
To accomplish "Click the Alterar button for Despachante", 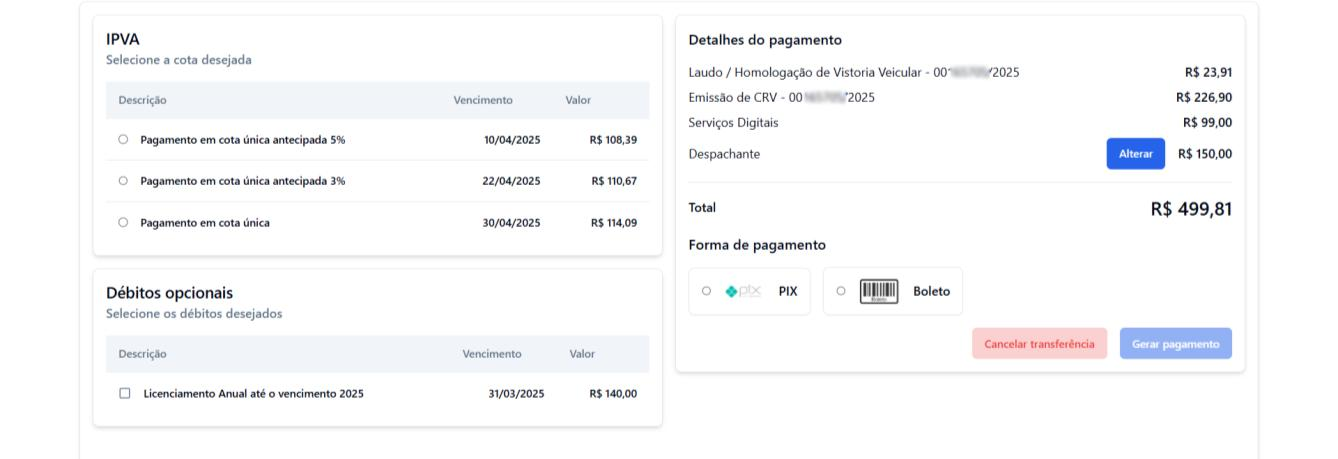I will (x=1135, y=154).
